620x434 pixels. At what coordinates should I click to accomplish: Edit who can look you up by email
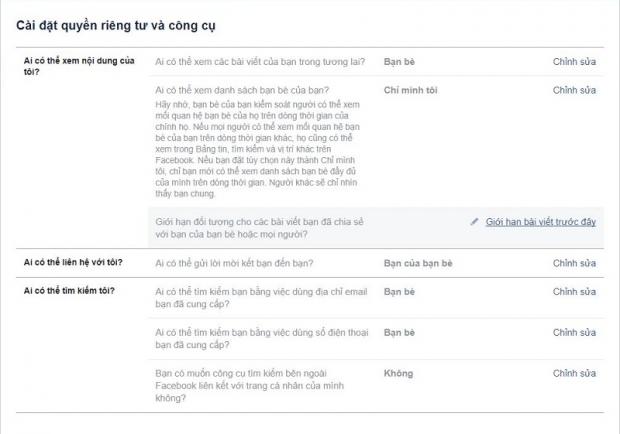tap(574, 291)
